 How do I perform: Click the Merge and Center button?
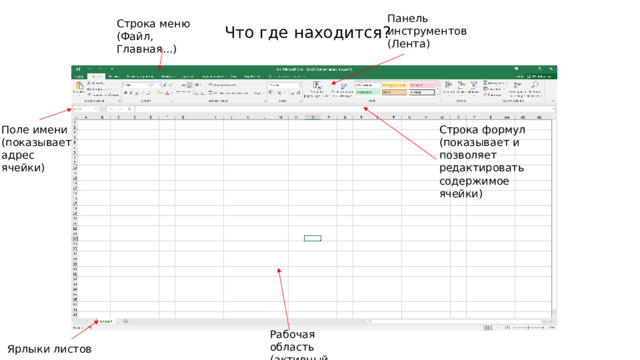tap(235, 93)
